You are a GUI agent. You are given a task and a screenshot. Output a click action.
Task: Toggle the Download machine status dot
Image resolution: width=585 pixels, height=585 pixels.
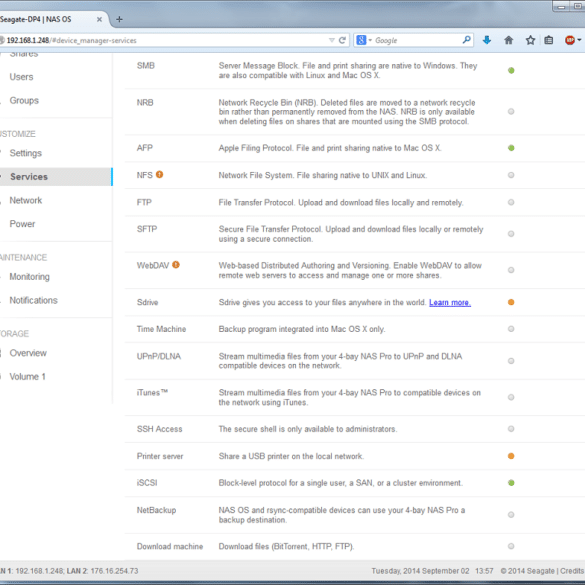511,546
